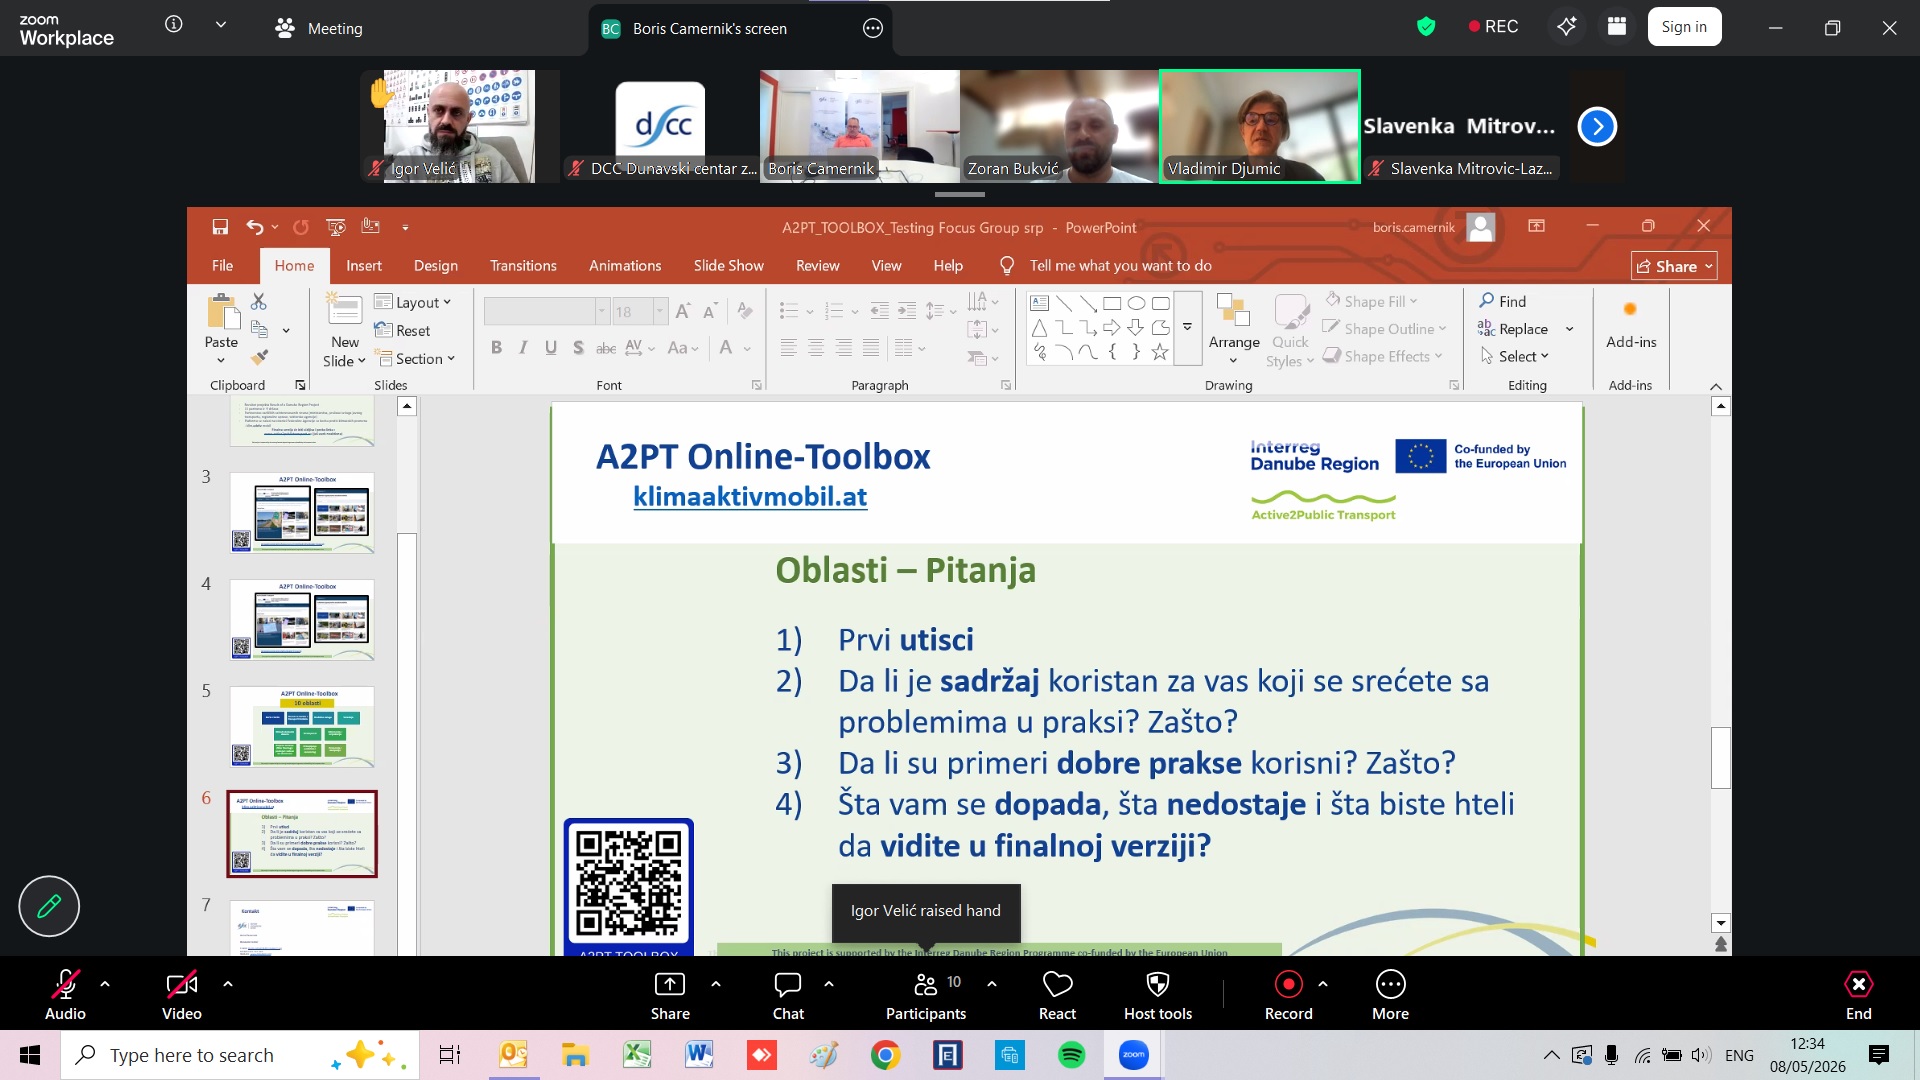Screen dimensions: 1920x1080
Task: Open Google Chrome from taskbar
Action: (885, 1055)
